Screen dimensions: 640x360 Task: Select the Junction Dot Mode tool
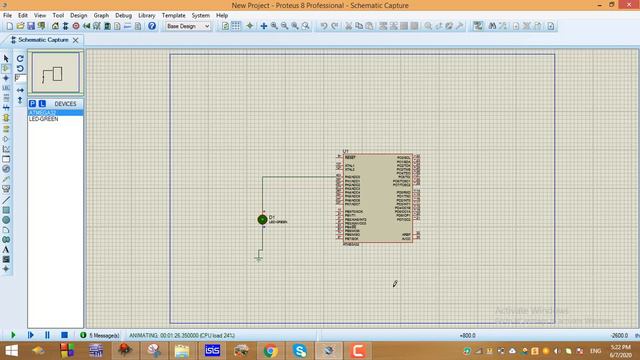6,78
